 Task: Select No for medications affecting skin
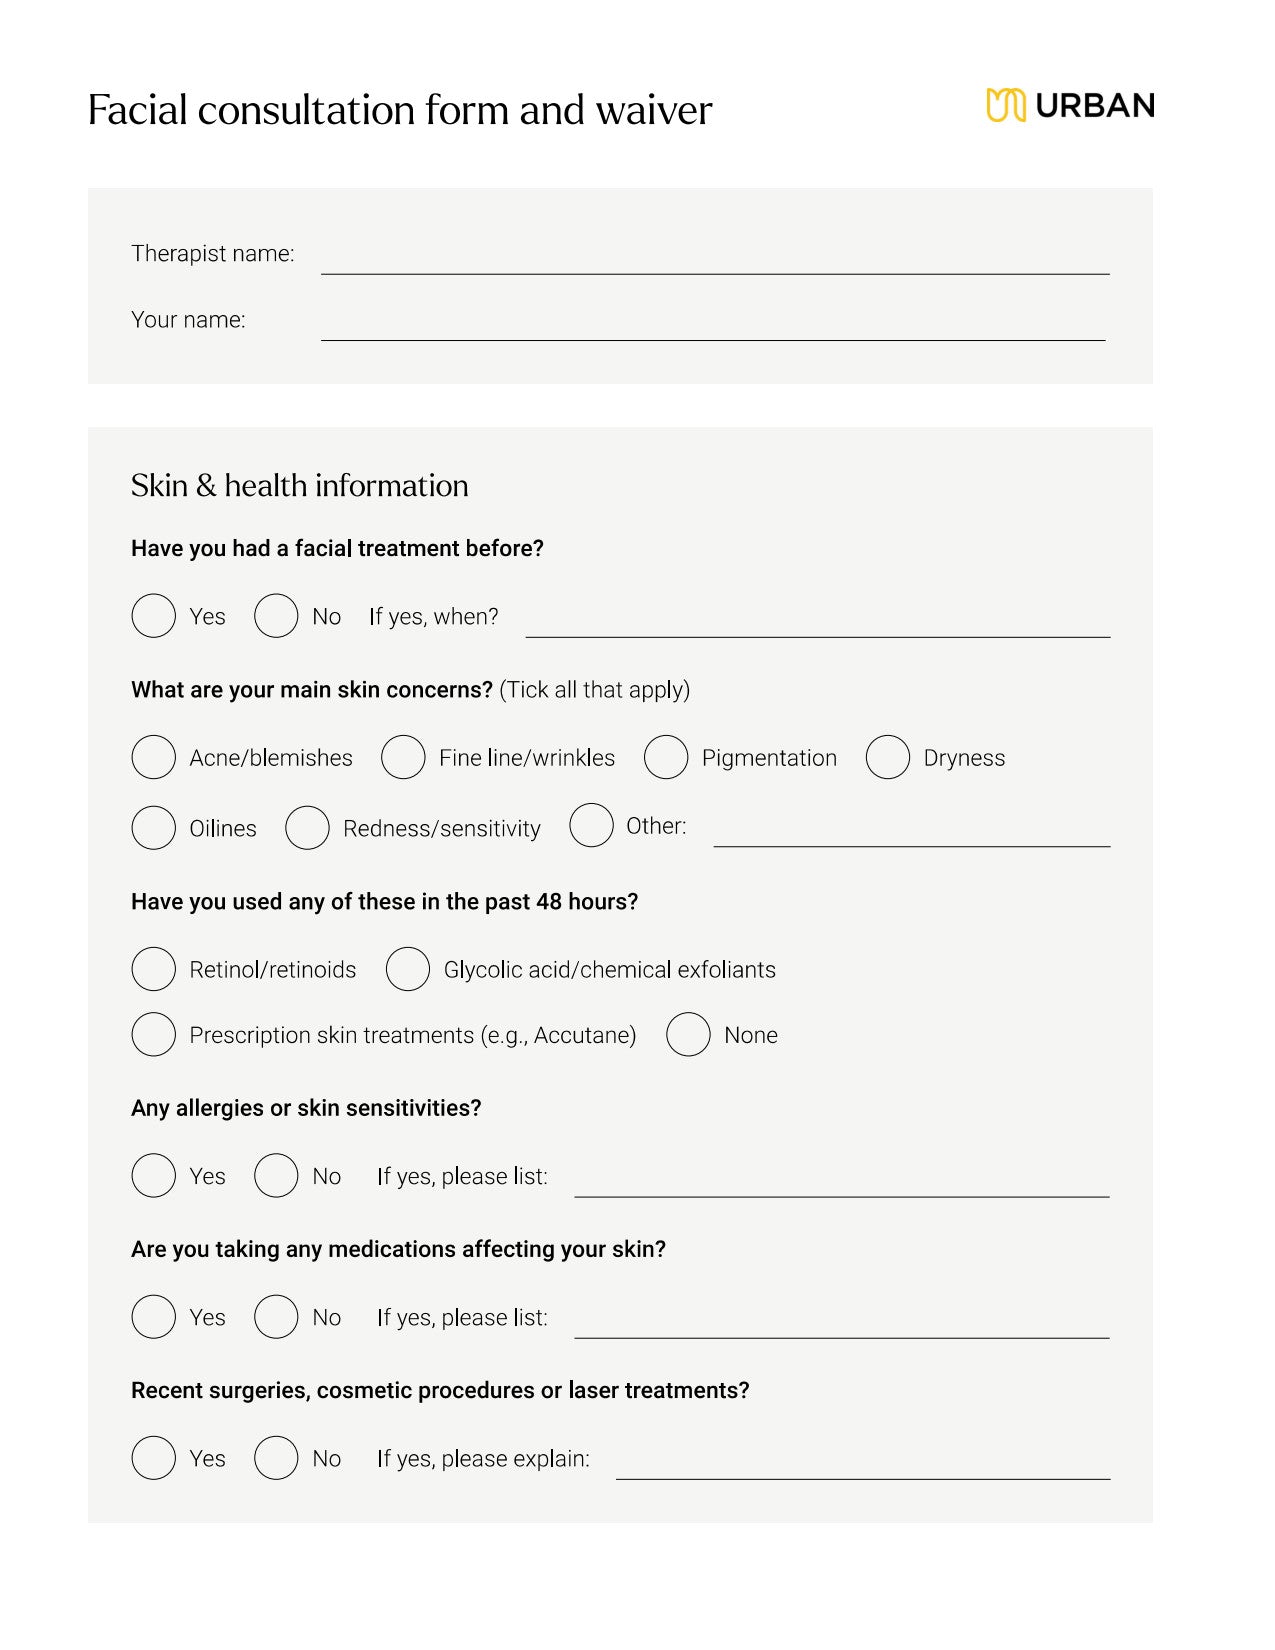pyautogui.click(x=276, y=1317)
